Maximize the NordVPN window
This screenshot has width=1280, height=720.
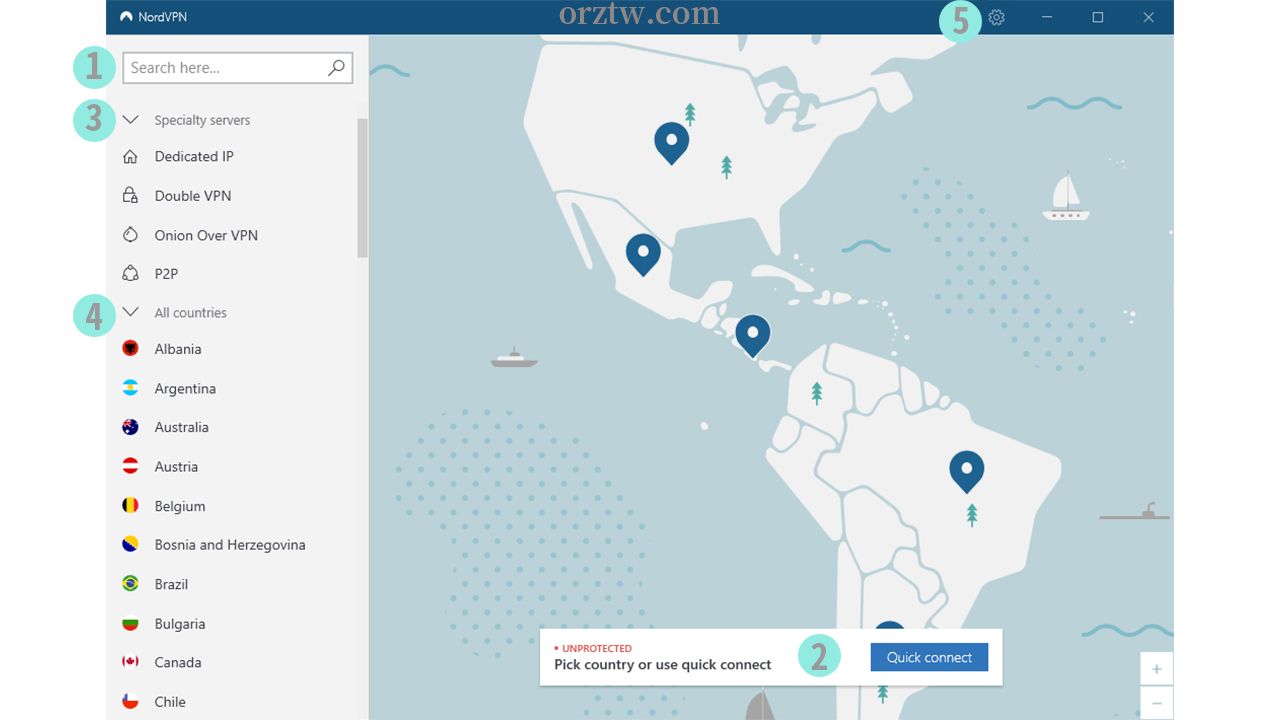1097,17
